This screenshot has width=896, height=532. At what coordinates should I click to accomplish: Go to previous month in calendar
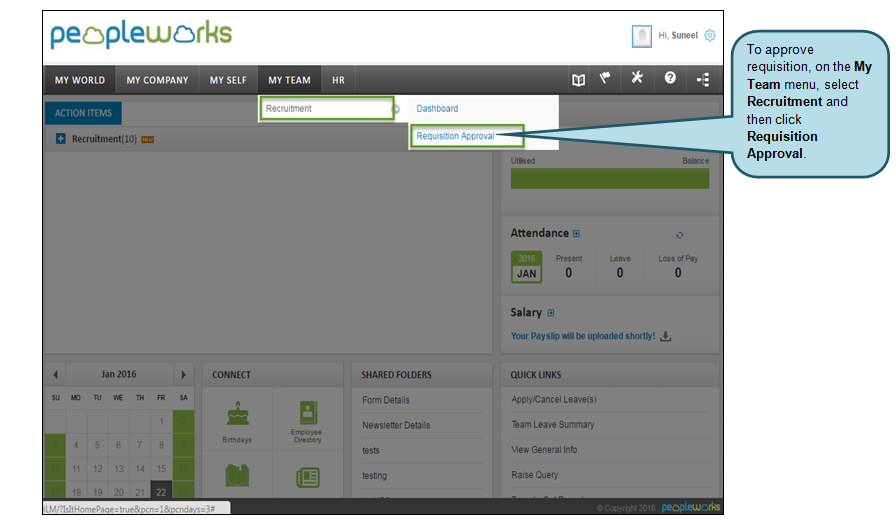pyautogui.click(x=55, y=375)
